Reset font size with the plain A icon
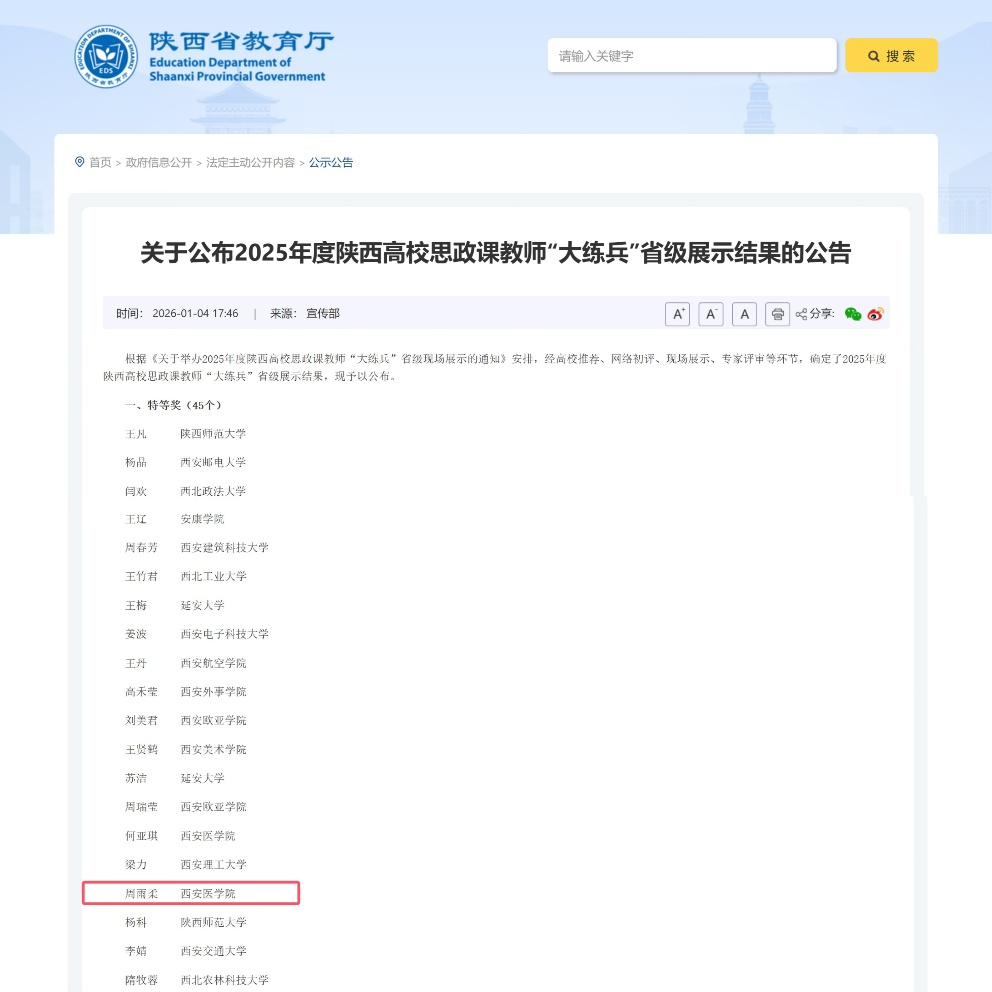Image resolution: width=992 pixels, height=992 pixels. [x=744, y=314]
